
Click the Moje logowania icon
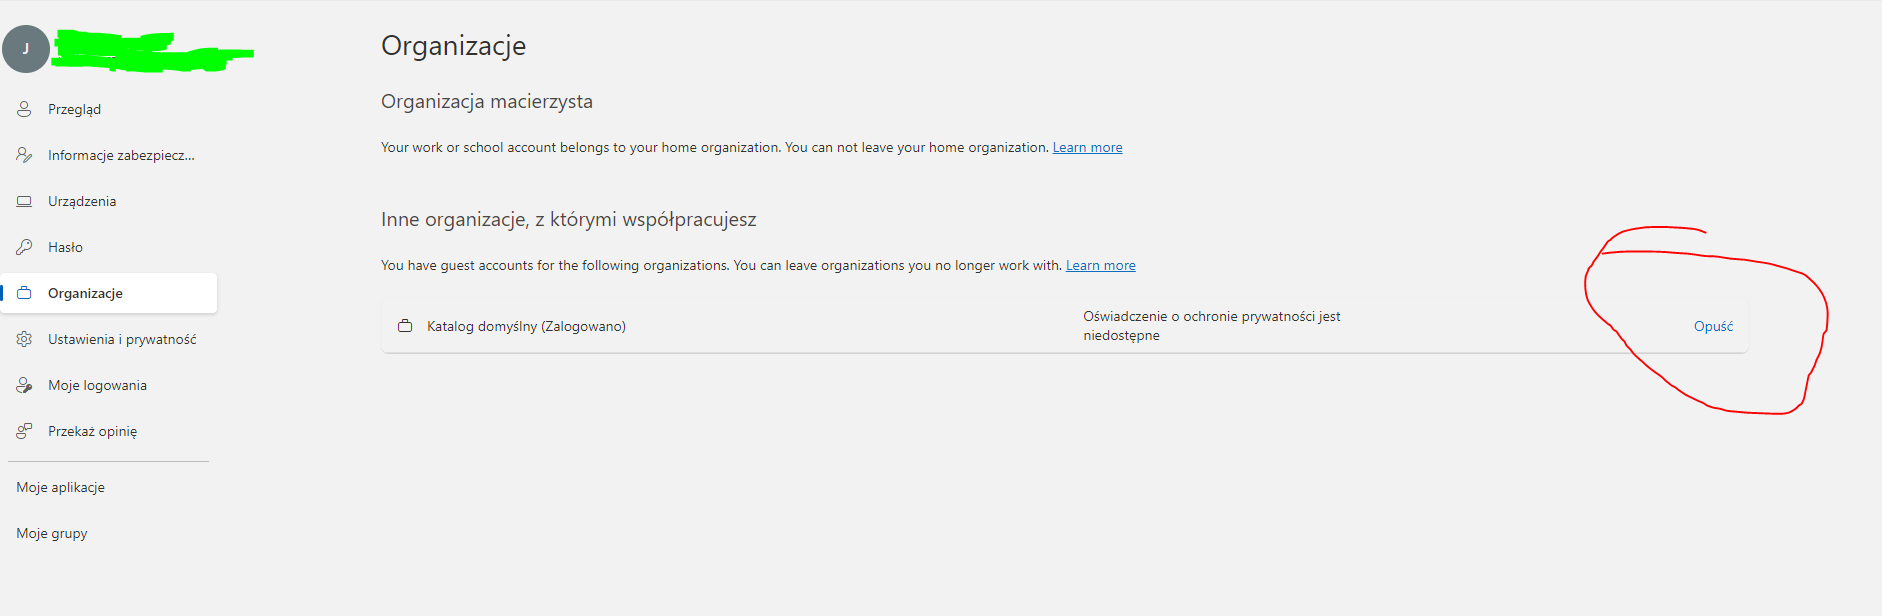coord(24,385)
